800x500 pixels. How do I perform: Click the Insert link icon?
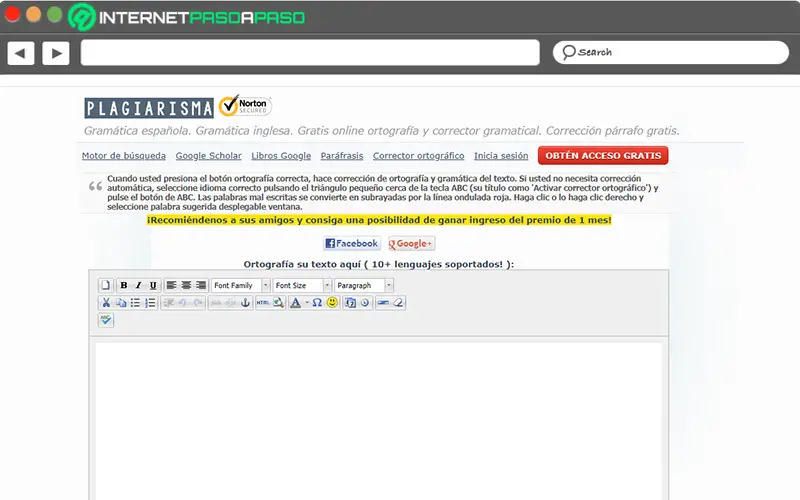(216, 303)
